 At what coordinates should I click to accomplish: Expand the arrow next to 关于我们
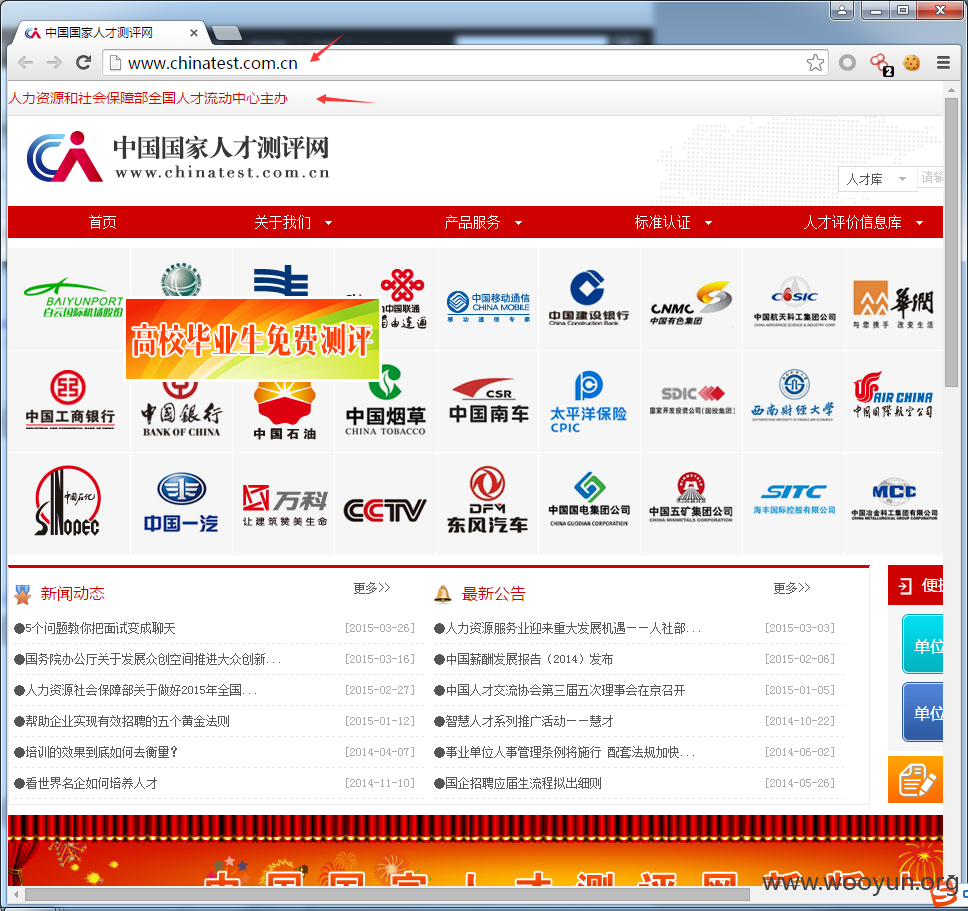point(328,223)
